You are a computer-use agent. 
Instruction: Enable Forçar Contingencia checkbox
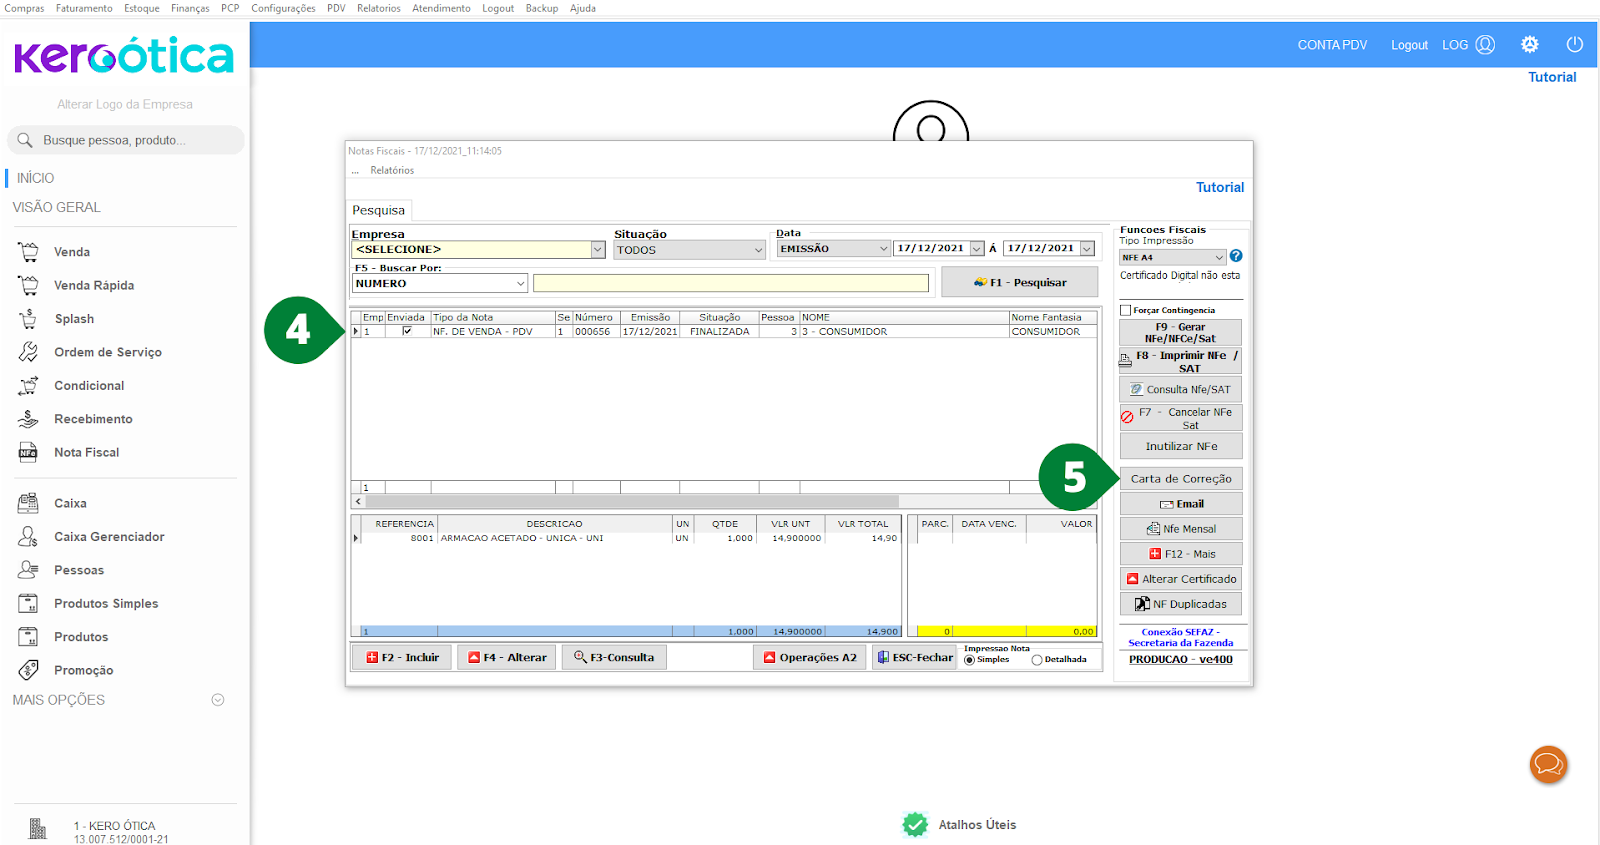[x=1126, y=310]
